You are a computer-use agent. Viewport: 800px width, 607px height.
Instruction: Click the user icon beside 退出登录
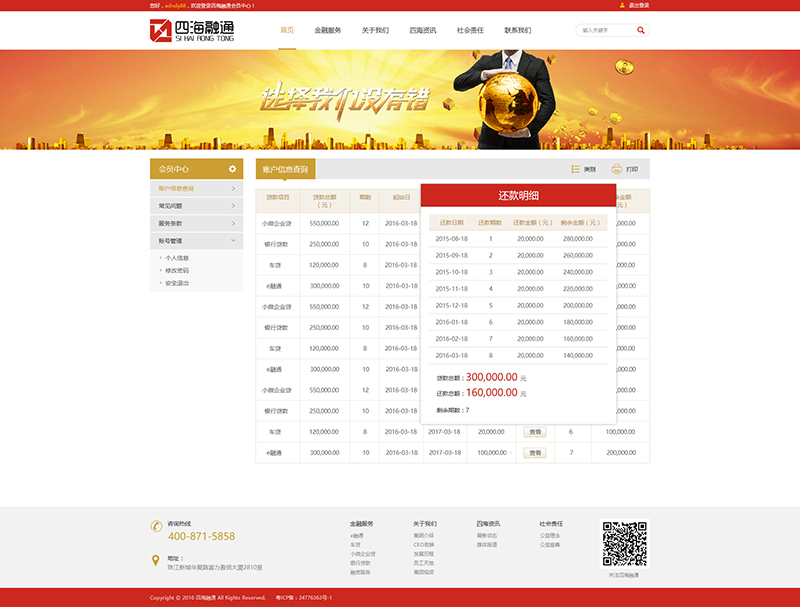click(622, 6)
